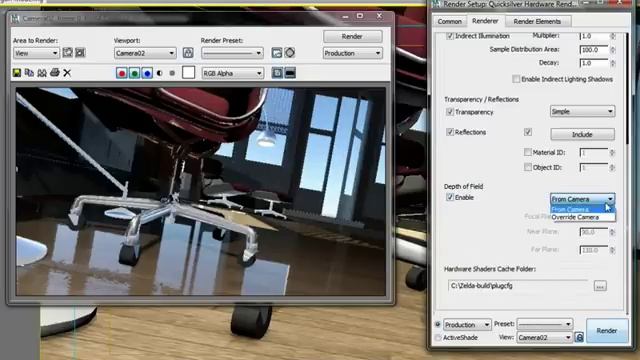Display the alpha channel
The height and width of the screenshot is (360, 640).
click(x=160, y=73)
